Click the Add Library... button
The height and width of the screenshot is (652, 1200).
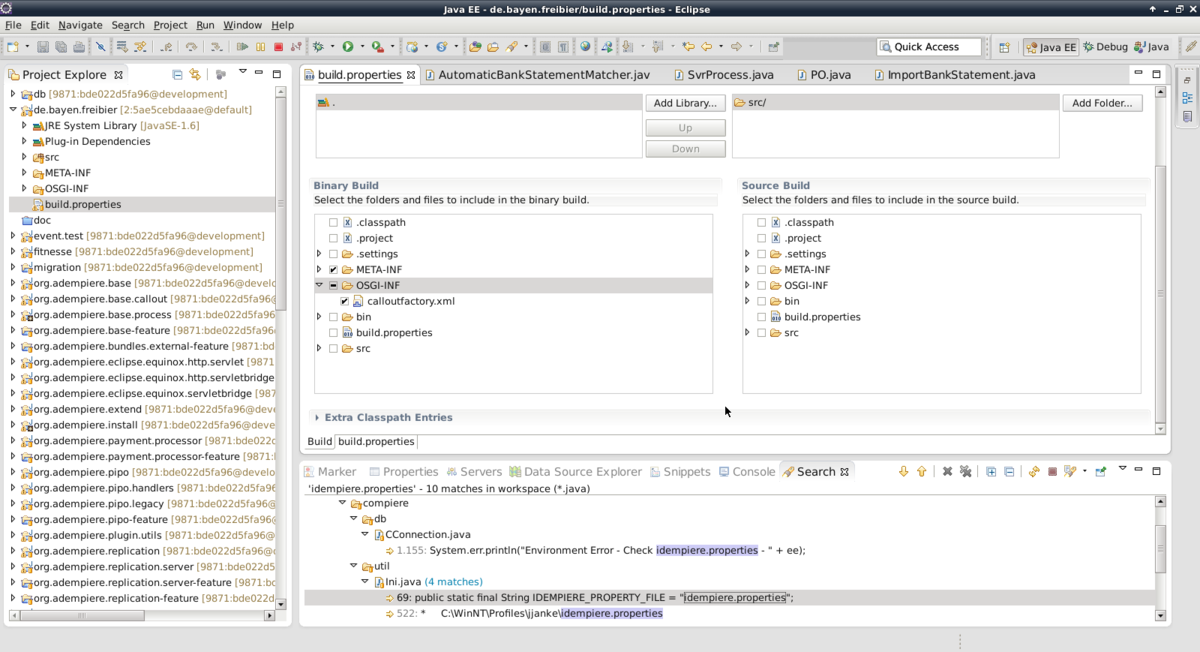click(685, 103)
